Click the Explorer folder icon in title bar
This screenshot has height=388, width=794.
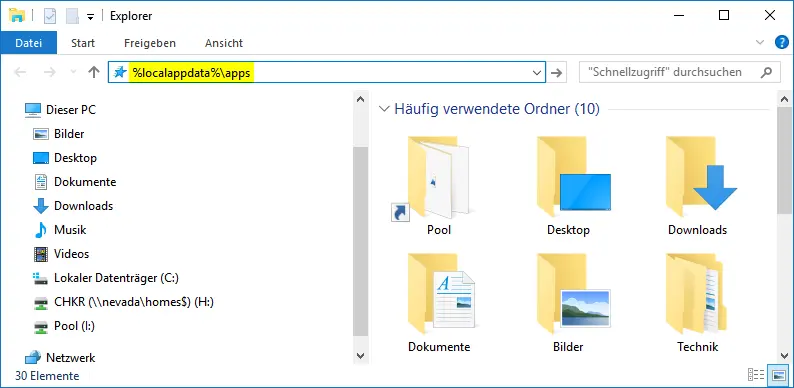pyautogui.click(x=17, y=15)
